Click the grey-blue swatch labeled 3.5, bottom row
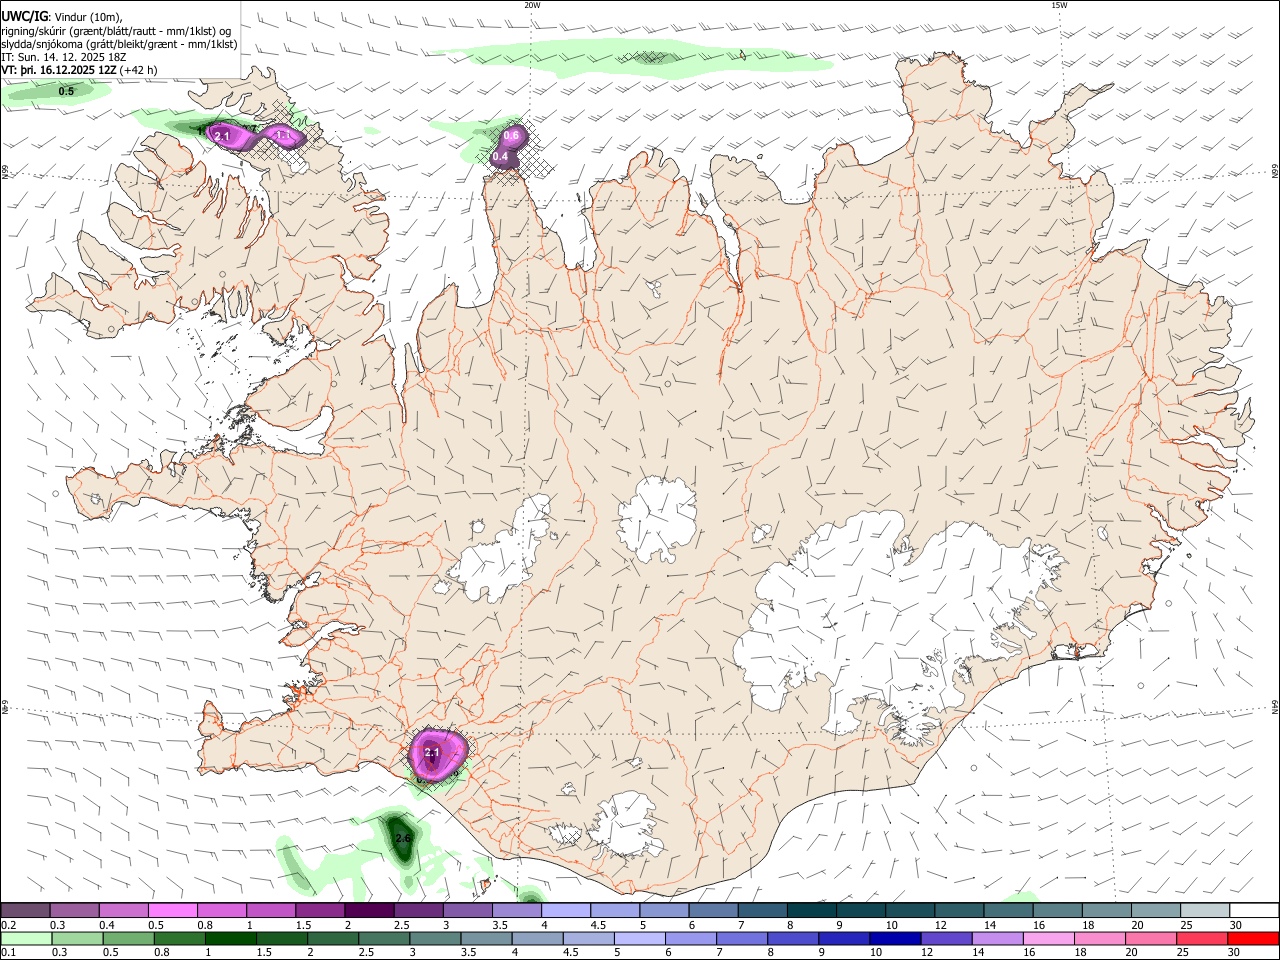 click(485, 938)
